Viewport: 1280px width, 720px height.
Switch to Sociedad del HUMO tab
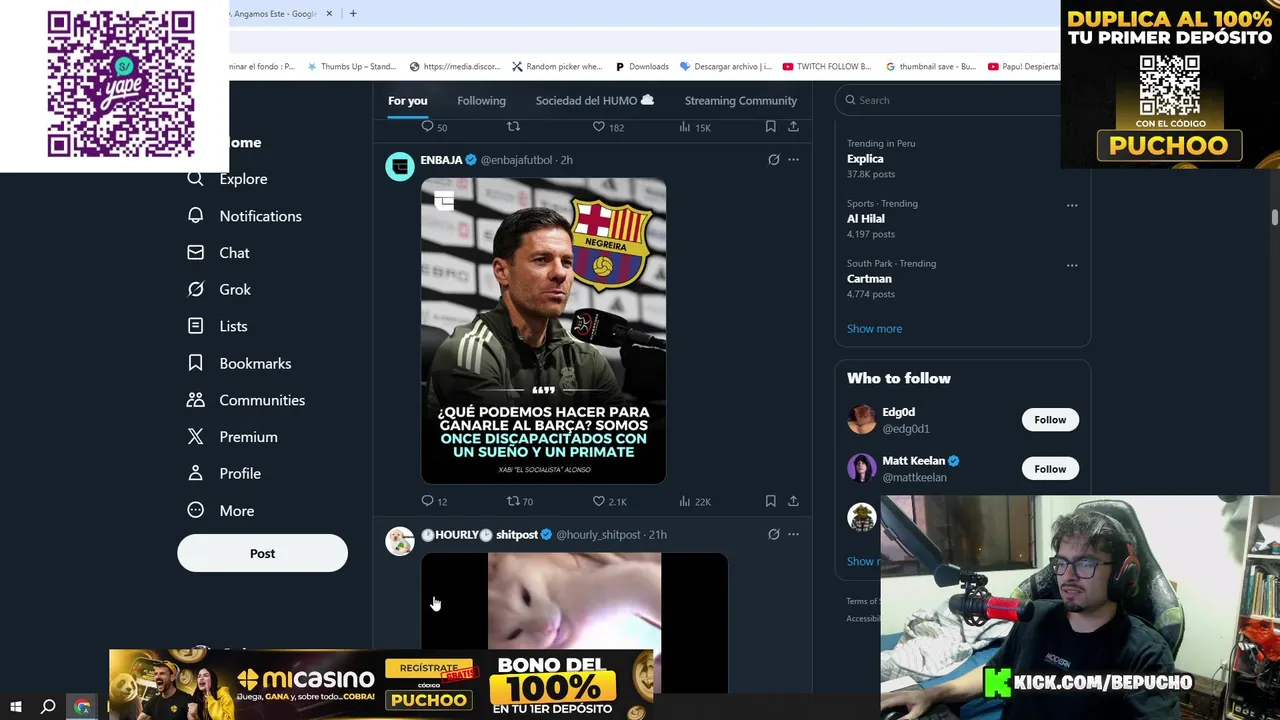point(595,101)
